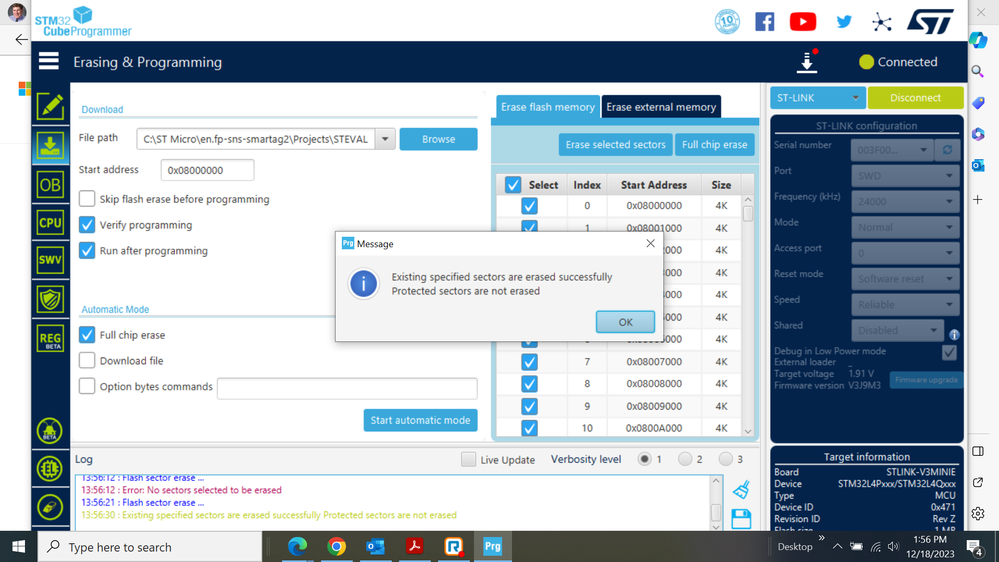Open the Reset mode dropdown
999x562 pixels.
click(905, 278)
